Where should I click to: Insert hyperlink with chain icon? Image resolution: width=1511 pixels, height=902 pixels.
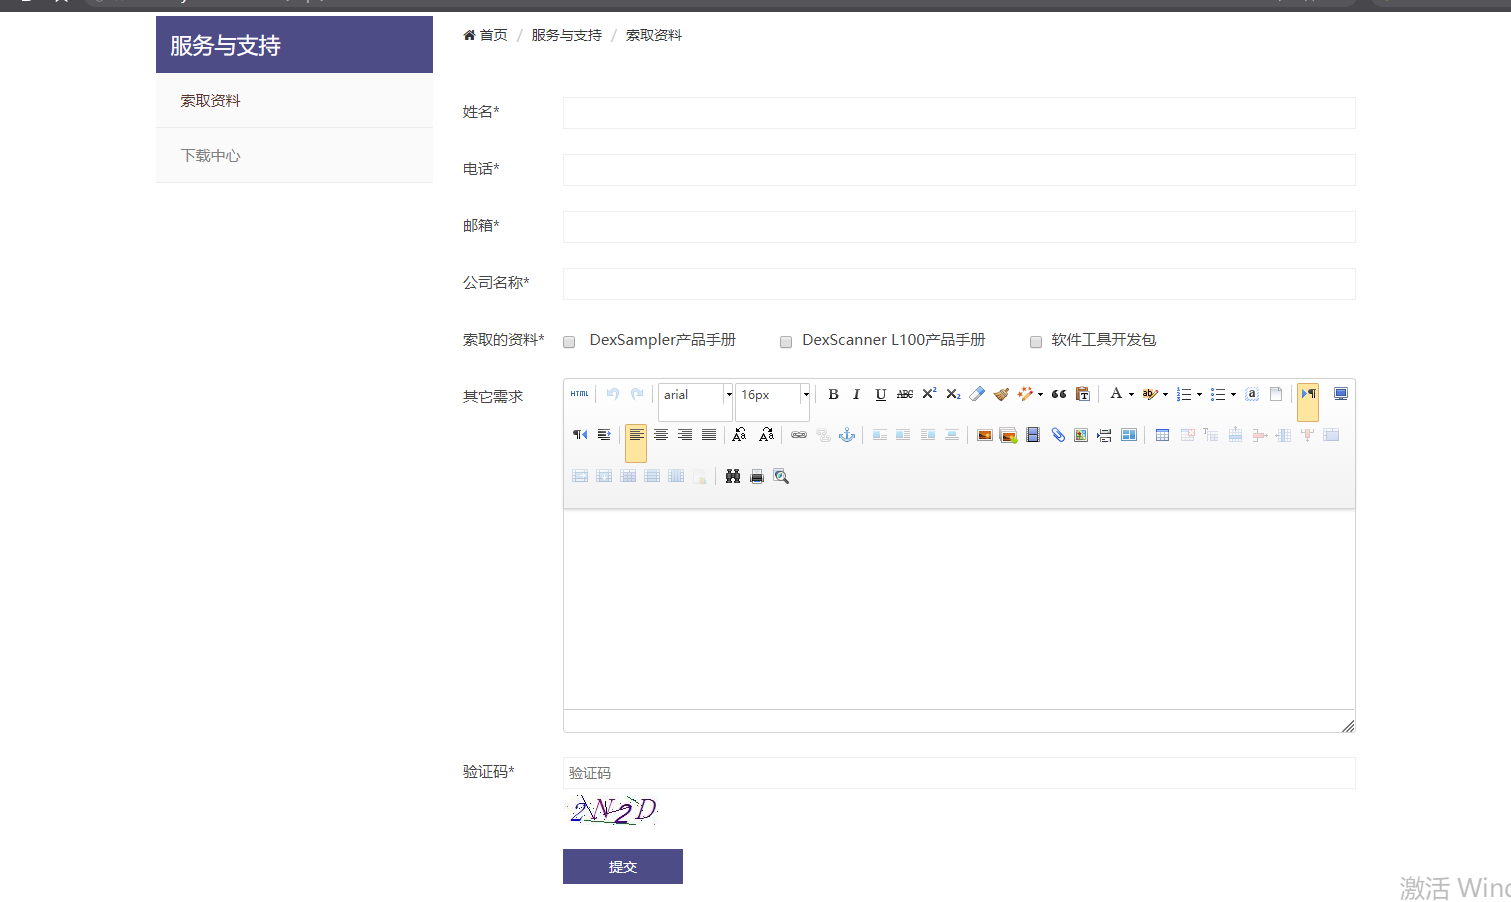(x=799, y=435)
